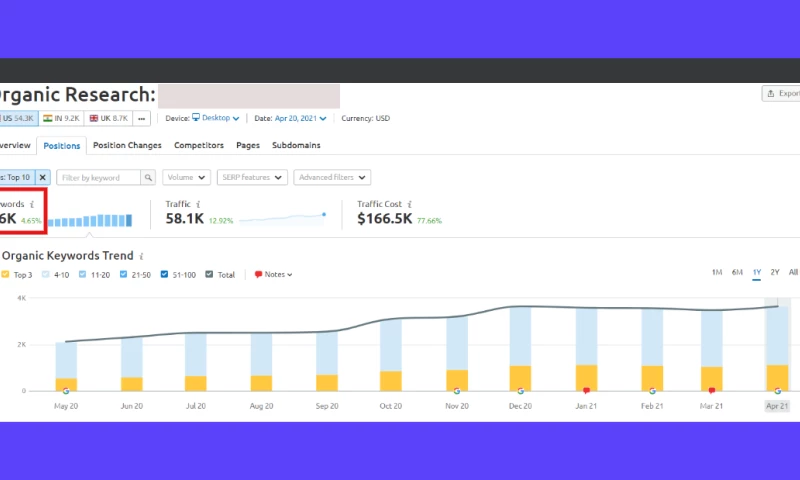Viewport: 800px width, 480px height.
Task: Switch to the Positions tab
Action: 62,145
